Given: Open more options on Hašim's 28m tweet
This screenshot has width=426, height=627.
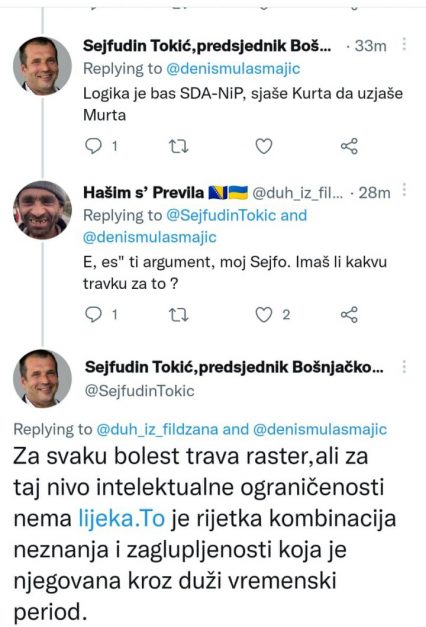Looking at the screenshot, I should coord(404,190).
